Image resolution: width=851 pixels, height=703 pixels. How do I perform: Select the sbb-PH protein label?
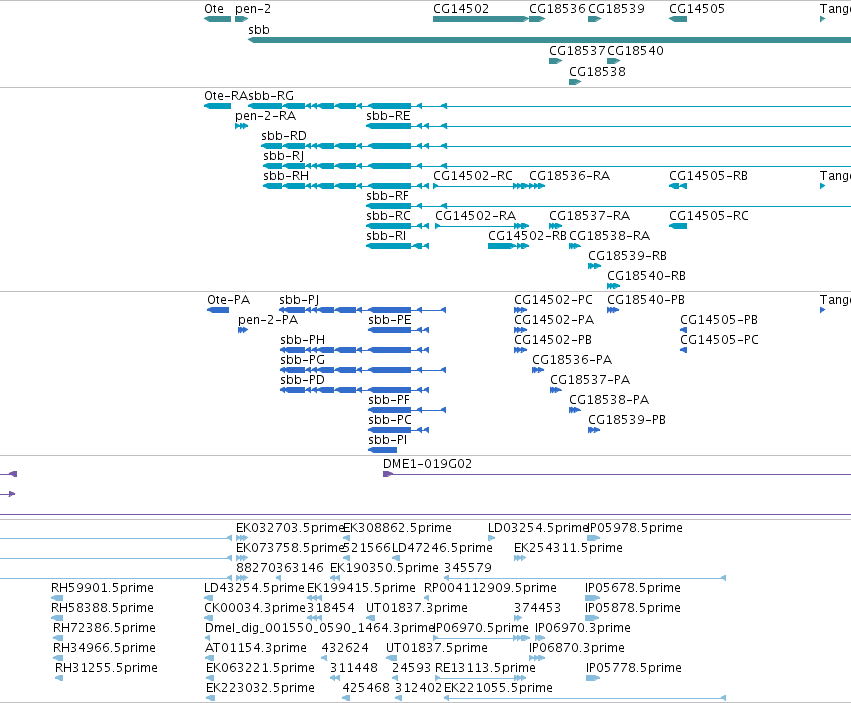click(x=302, y=340)
